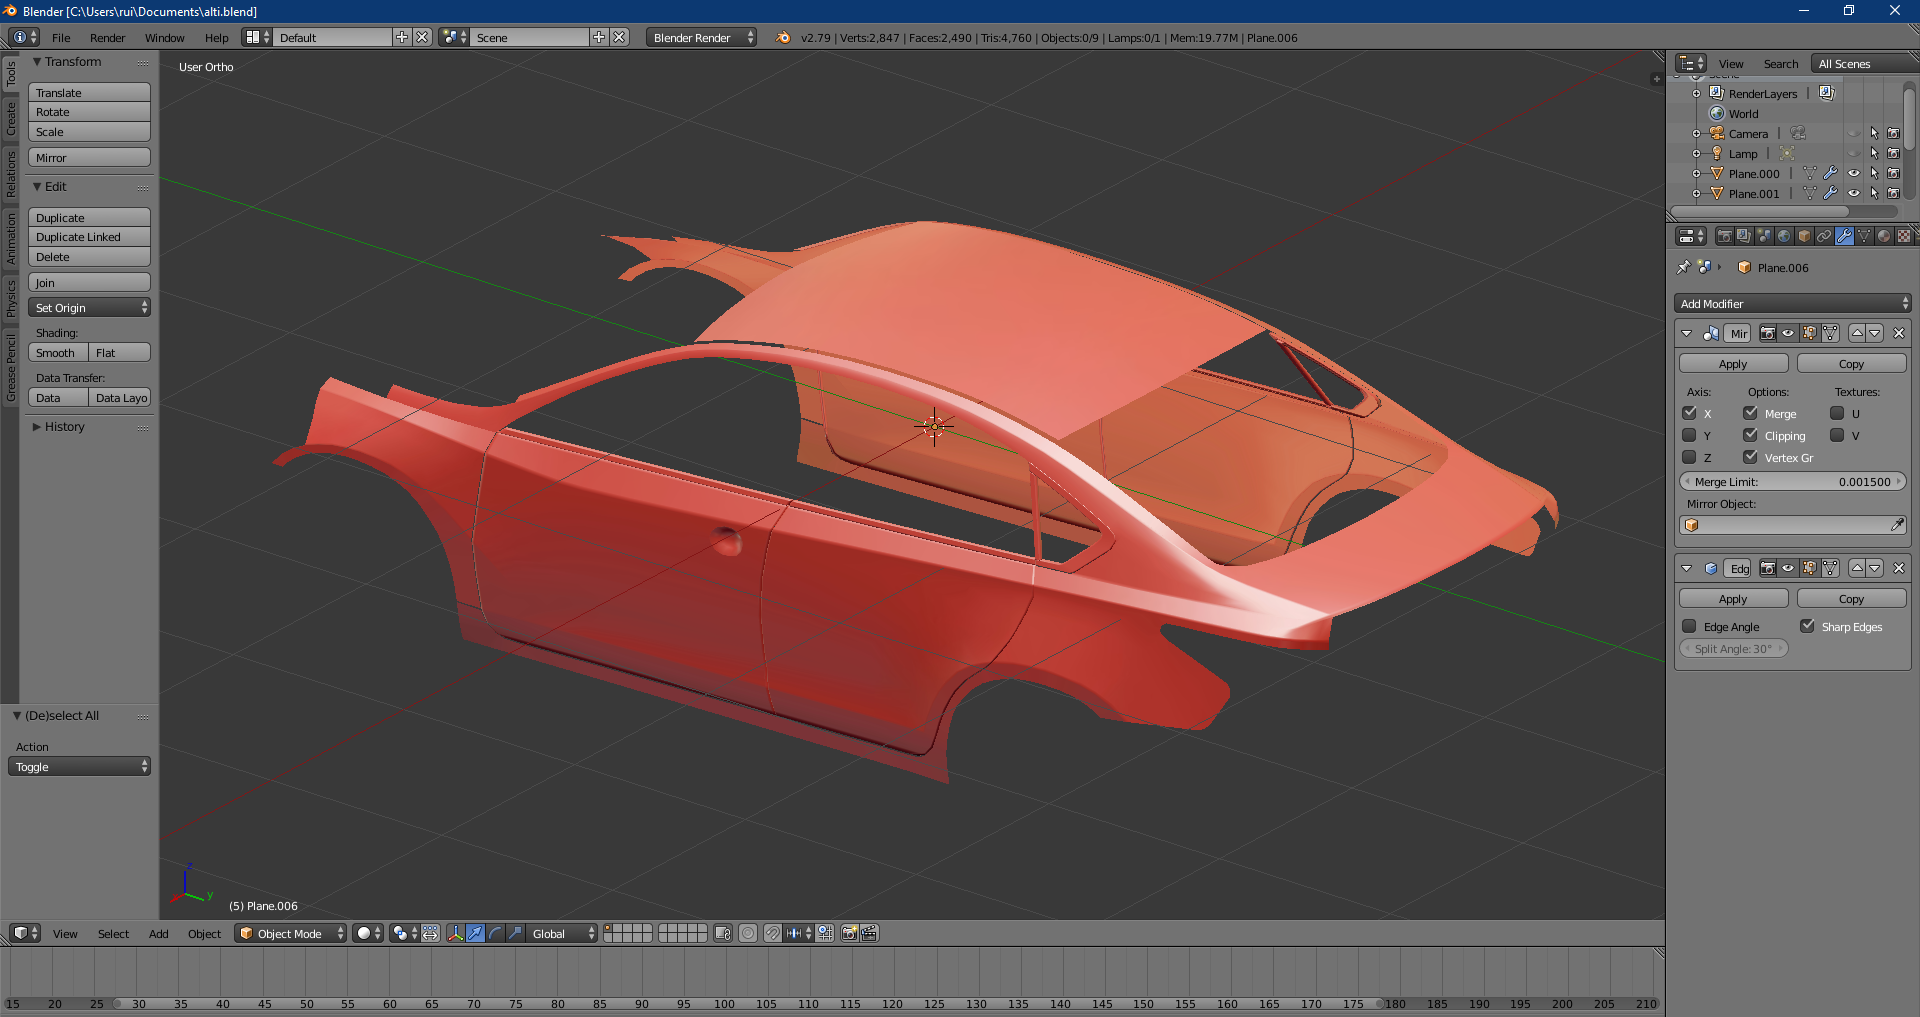
Task: Switch to the Physics sidebar tab
Action: [11, 299]
